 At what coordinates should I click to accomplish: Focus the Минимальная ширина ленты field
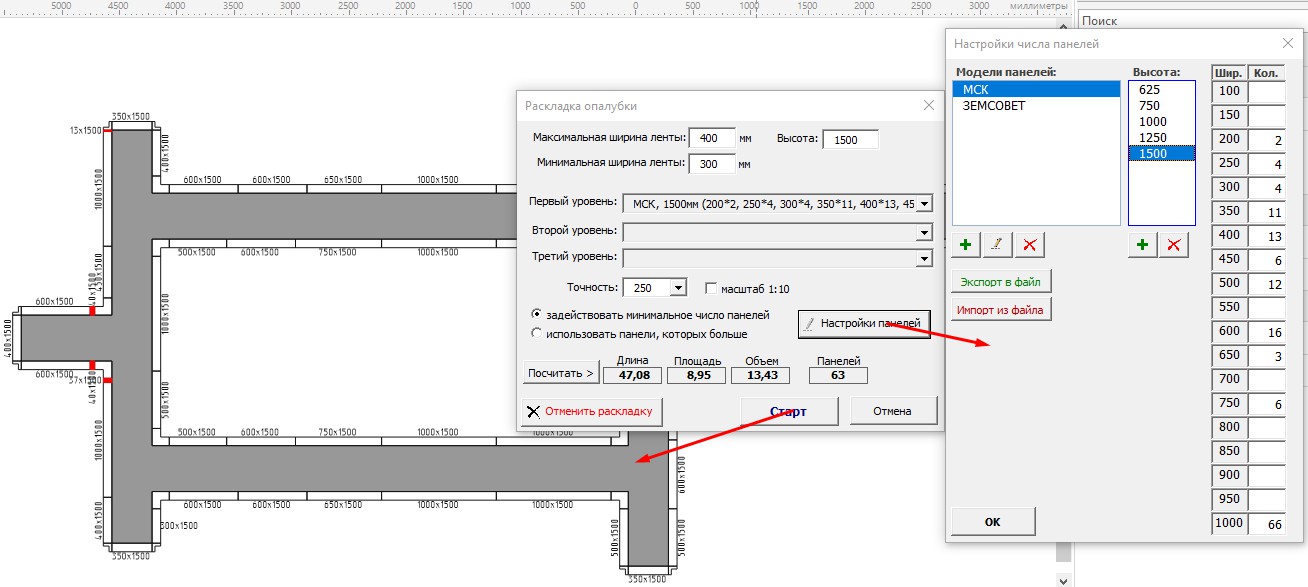pos(712,162)
